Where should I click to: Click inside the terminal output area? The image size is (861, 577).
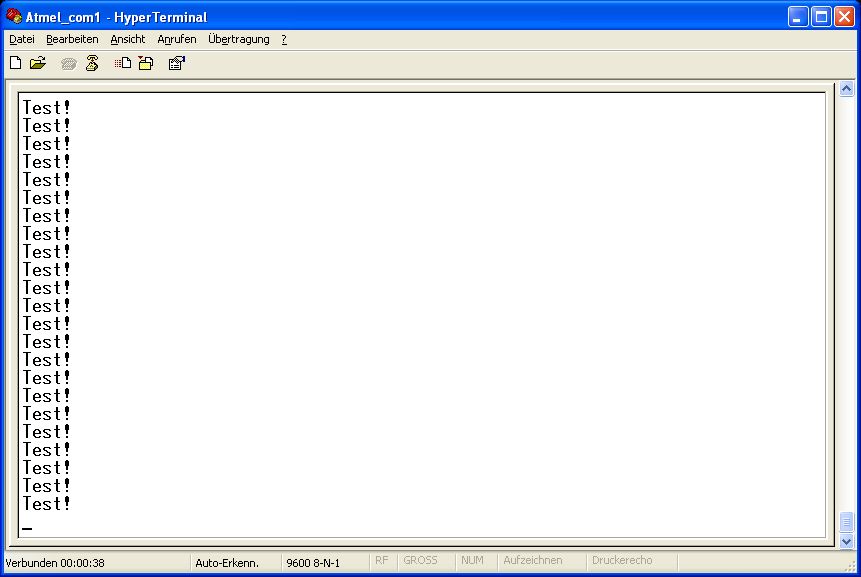[x=422, y=315]
